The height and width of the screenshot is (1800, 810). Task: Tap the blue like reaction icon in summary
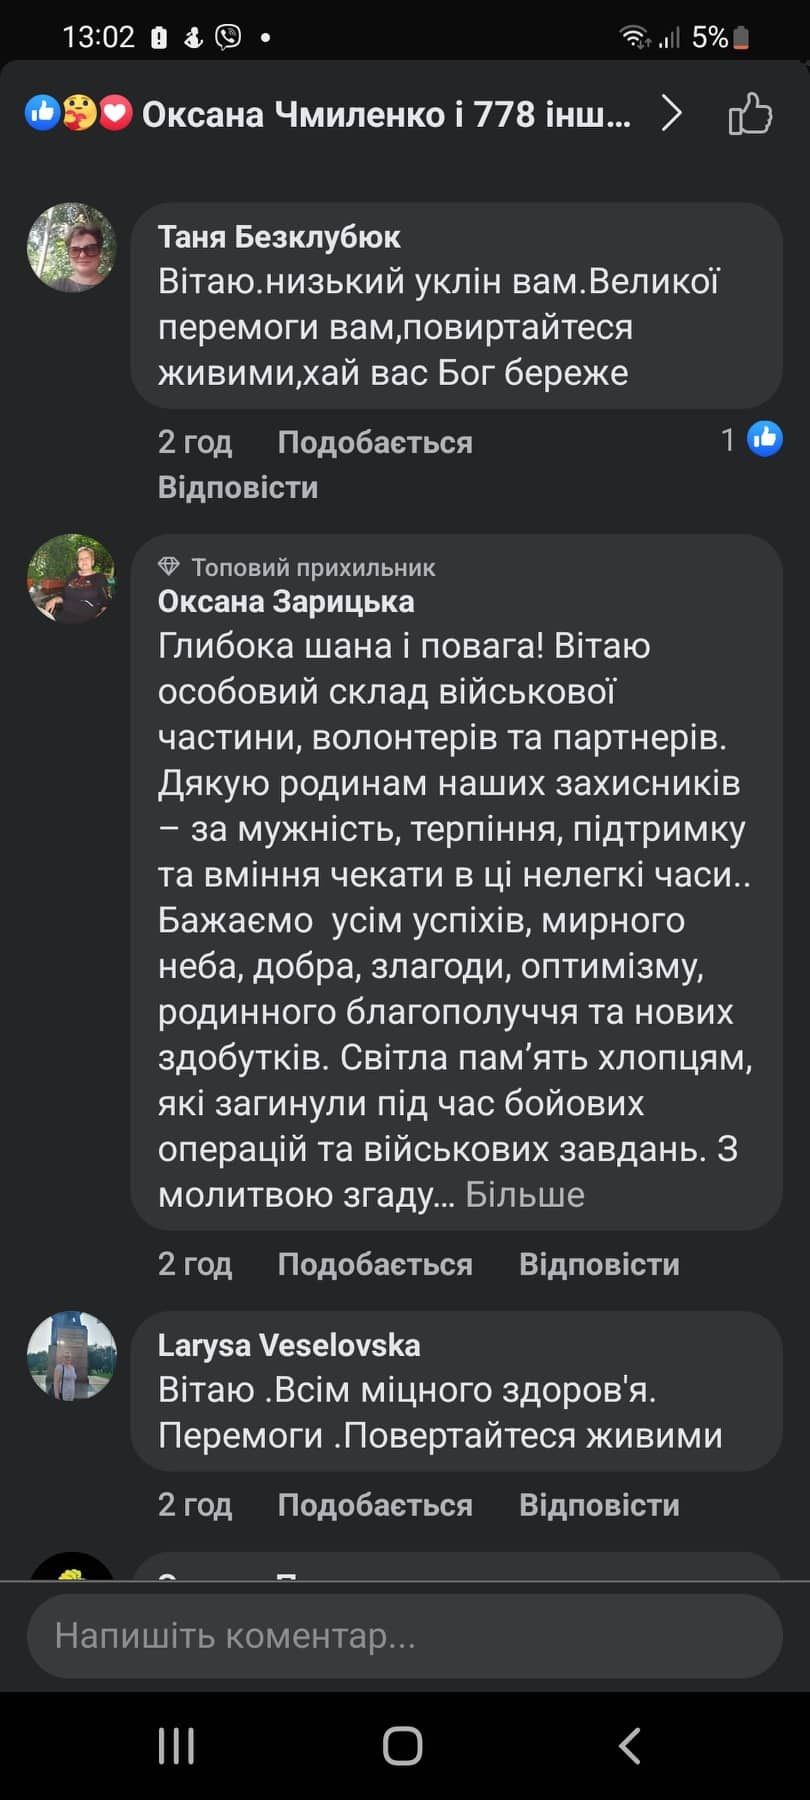pyautogui.click(x=45, y=113)
